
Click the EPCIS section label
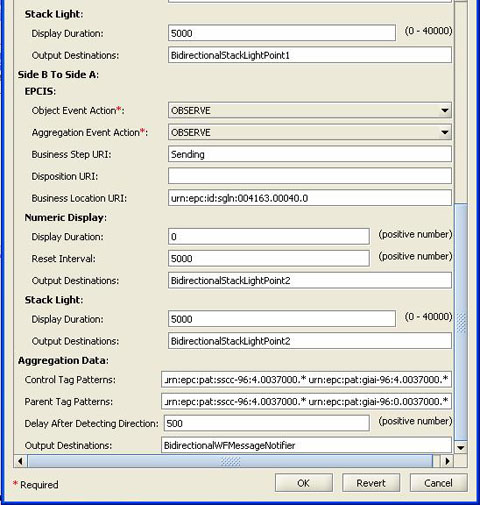pyautogui.click(x=40, y=91)
